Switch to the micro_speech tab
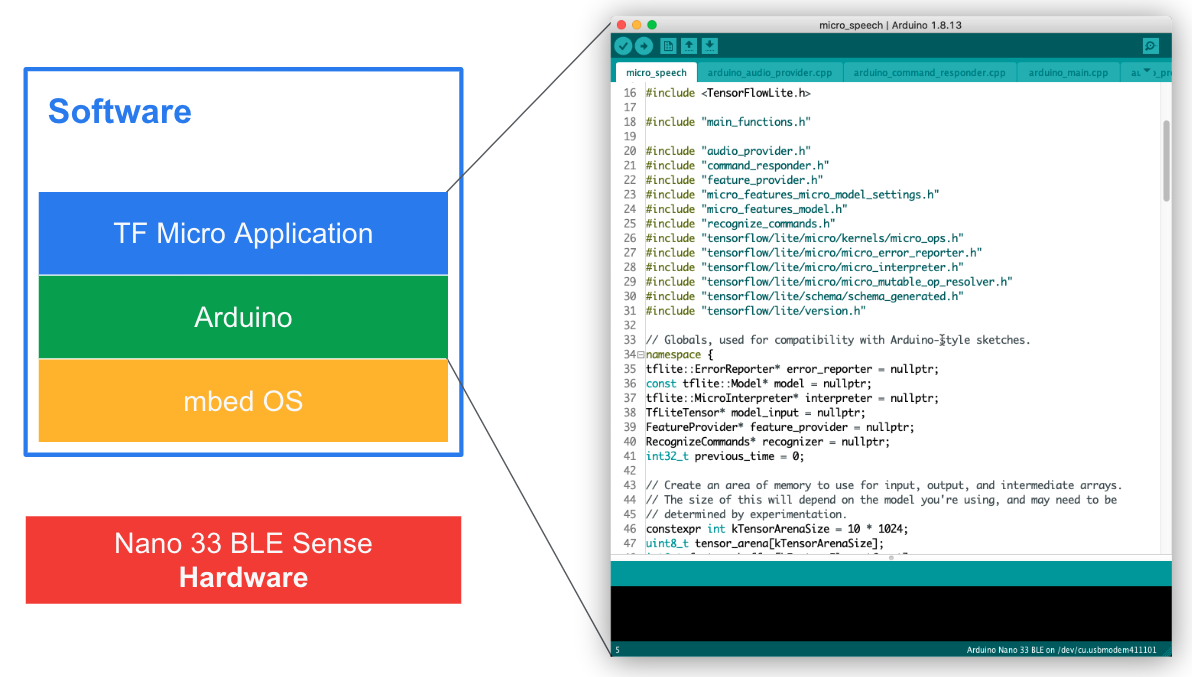This screenshot has width=1192, height=677. 656,73
